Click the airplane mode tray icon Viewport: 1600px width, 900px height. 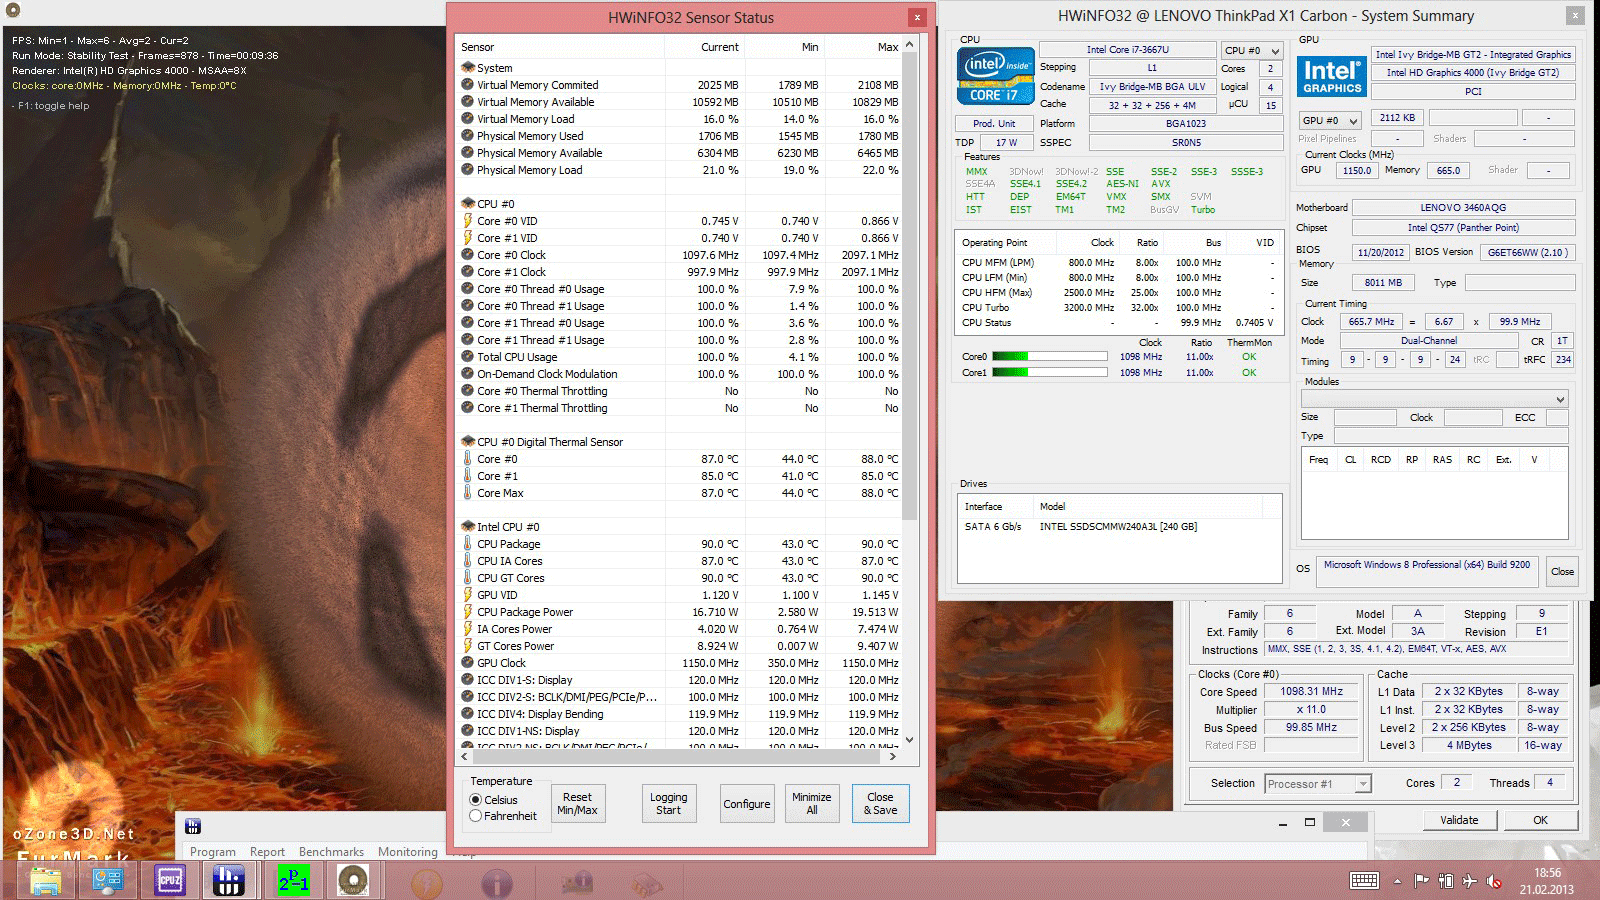(x=1469, y=881)
